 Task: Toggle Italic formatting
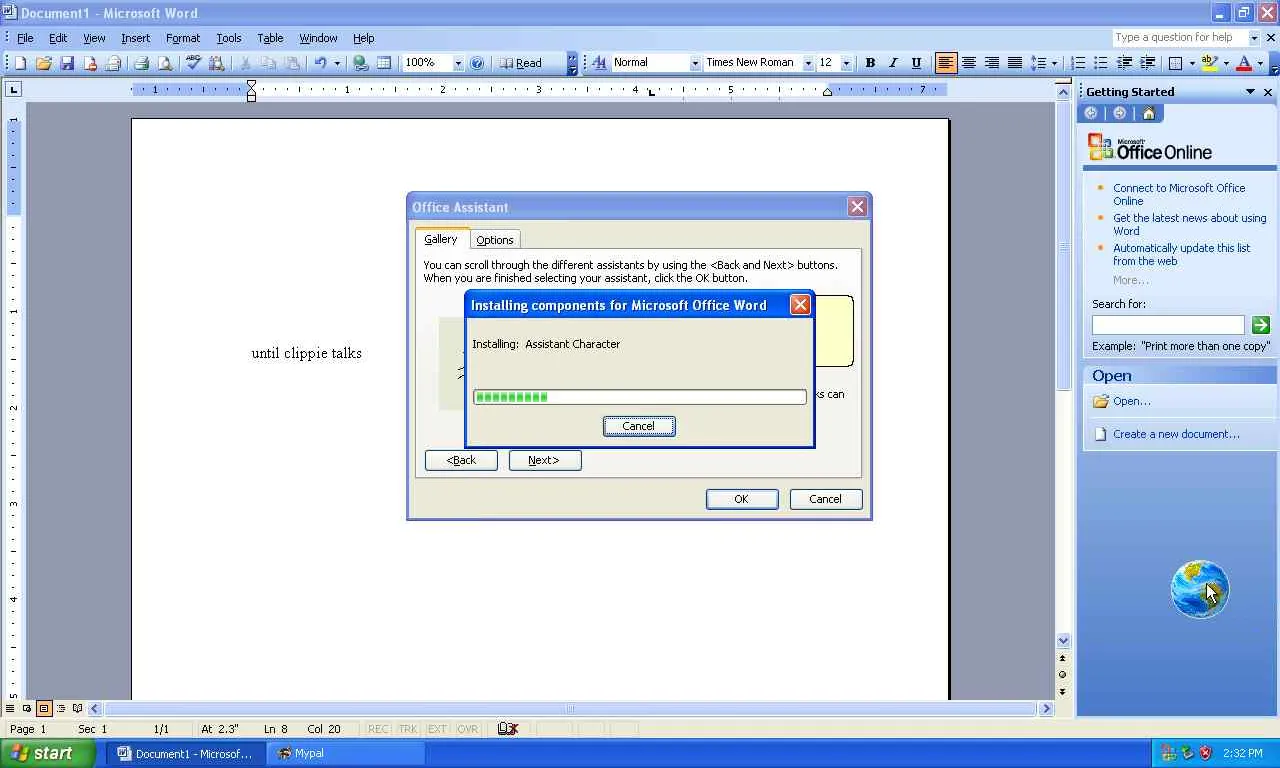(893, 63)
